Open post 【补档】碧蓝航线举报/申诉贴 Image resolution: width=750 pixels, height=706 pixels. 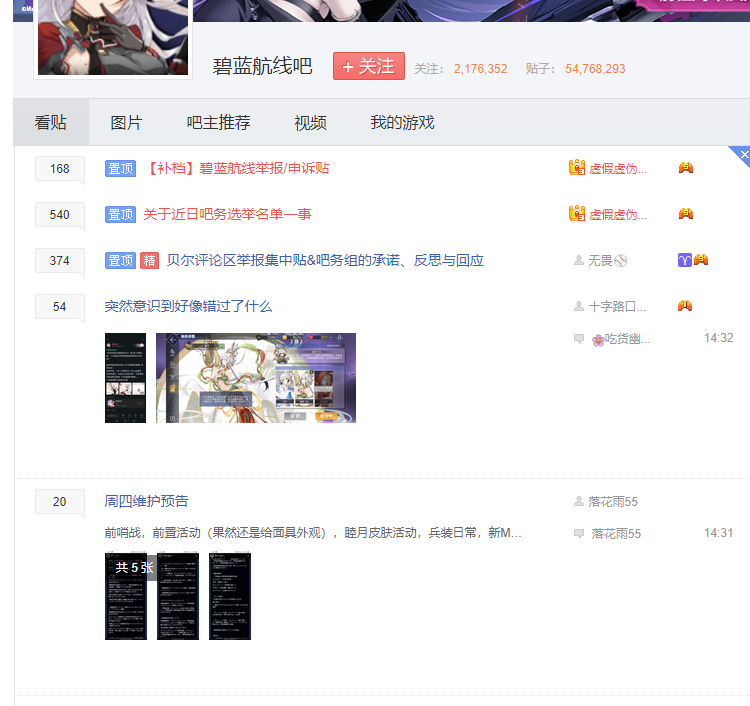click(237, 168)
